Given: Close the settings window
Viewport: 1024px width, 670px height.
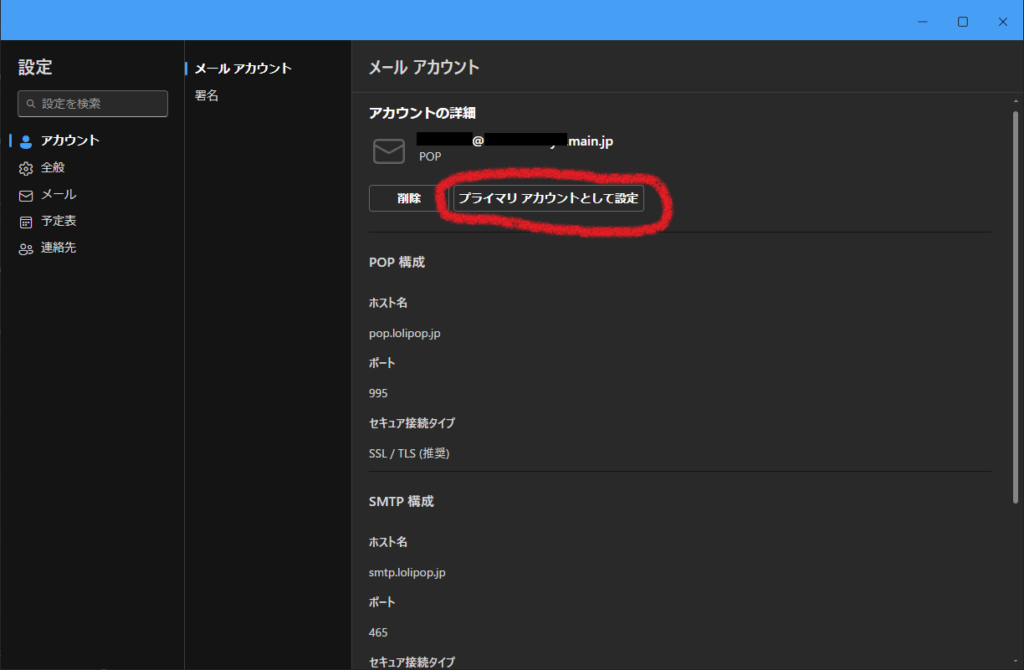Looking at the screenshot, I should click(x=1002, y=21).
